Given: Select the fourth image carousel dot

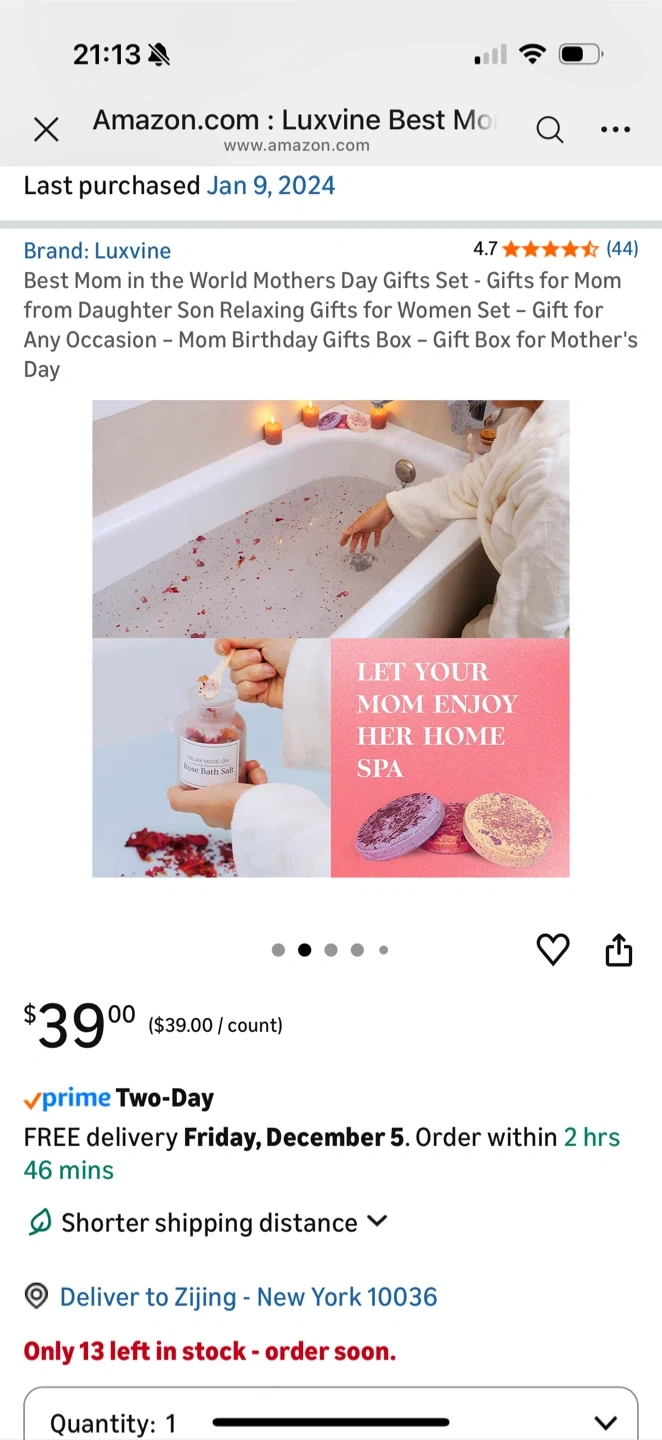Looking at the screenshot, I should [357, 950].
